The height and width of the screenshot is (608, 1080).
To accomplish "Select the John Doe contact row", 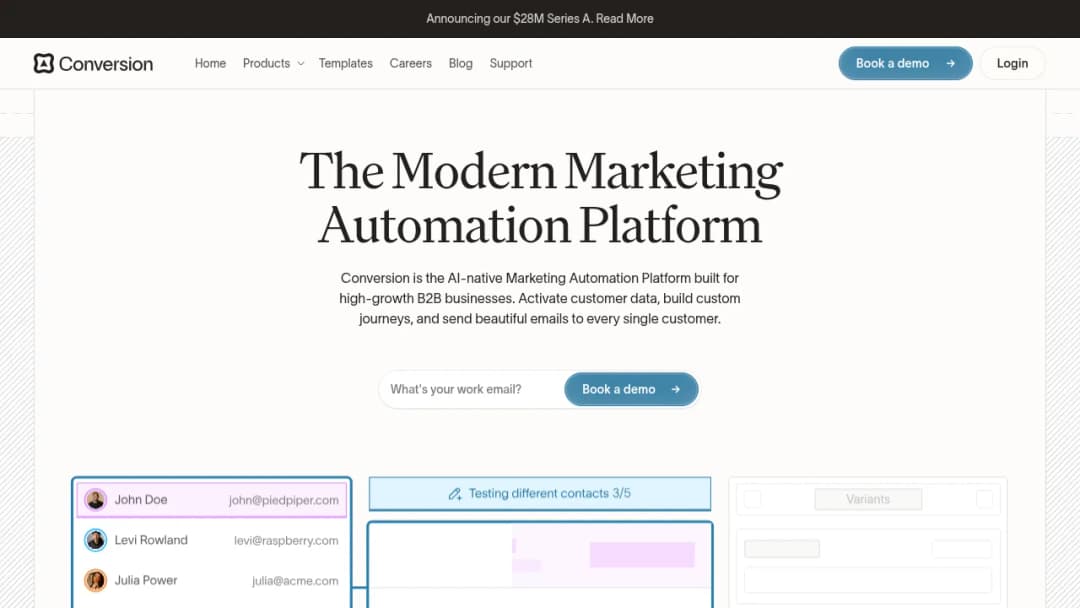I will (x=211, y=500).
